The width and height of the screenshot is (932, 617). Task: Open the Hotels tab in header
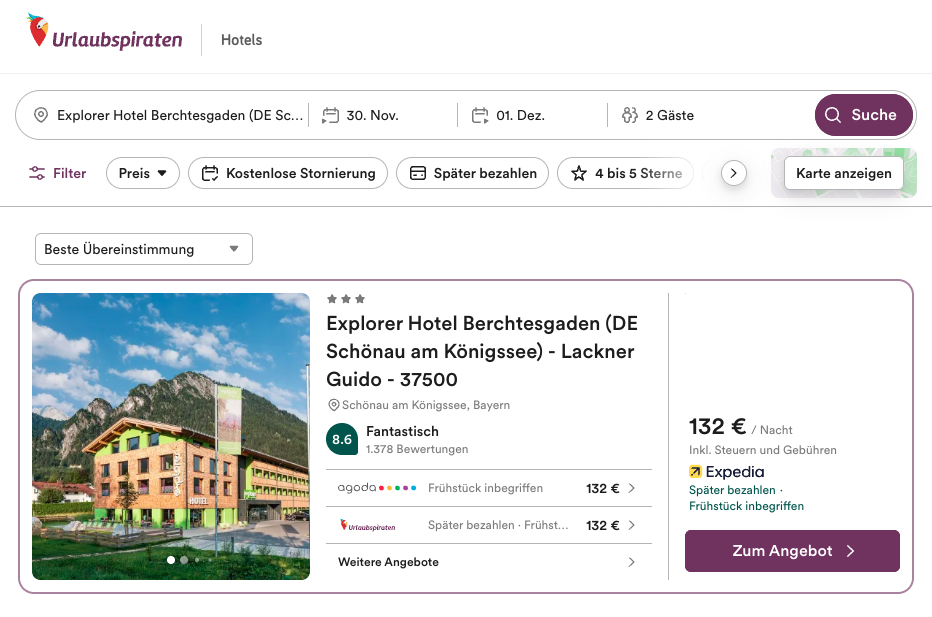241,40
